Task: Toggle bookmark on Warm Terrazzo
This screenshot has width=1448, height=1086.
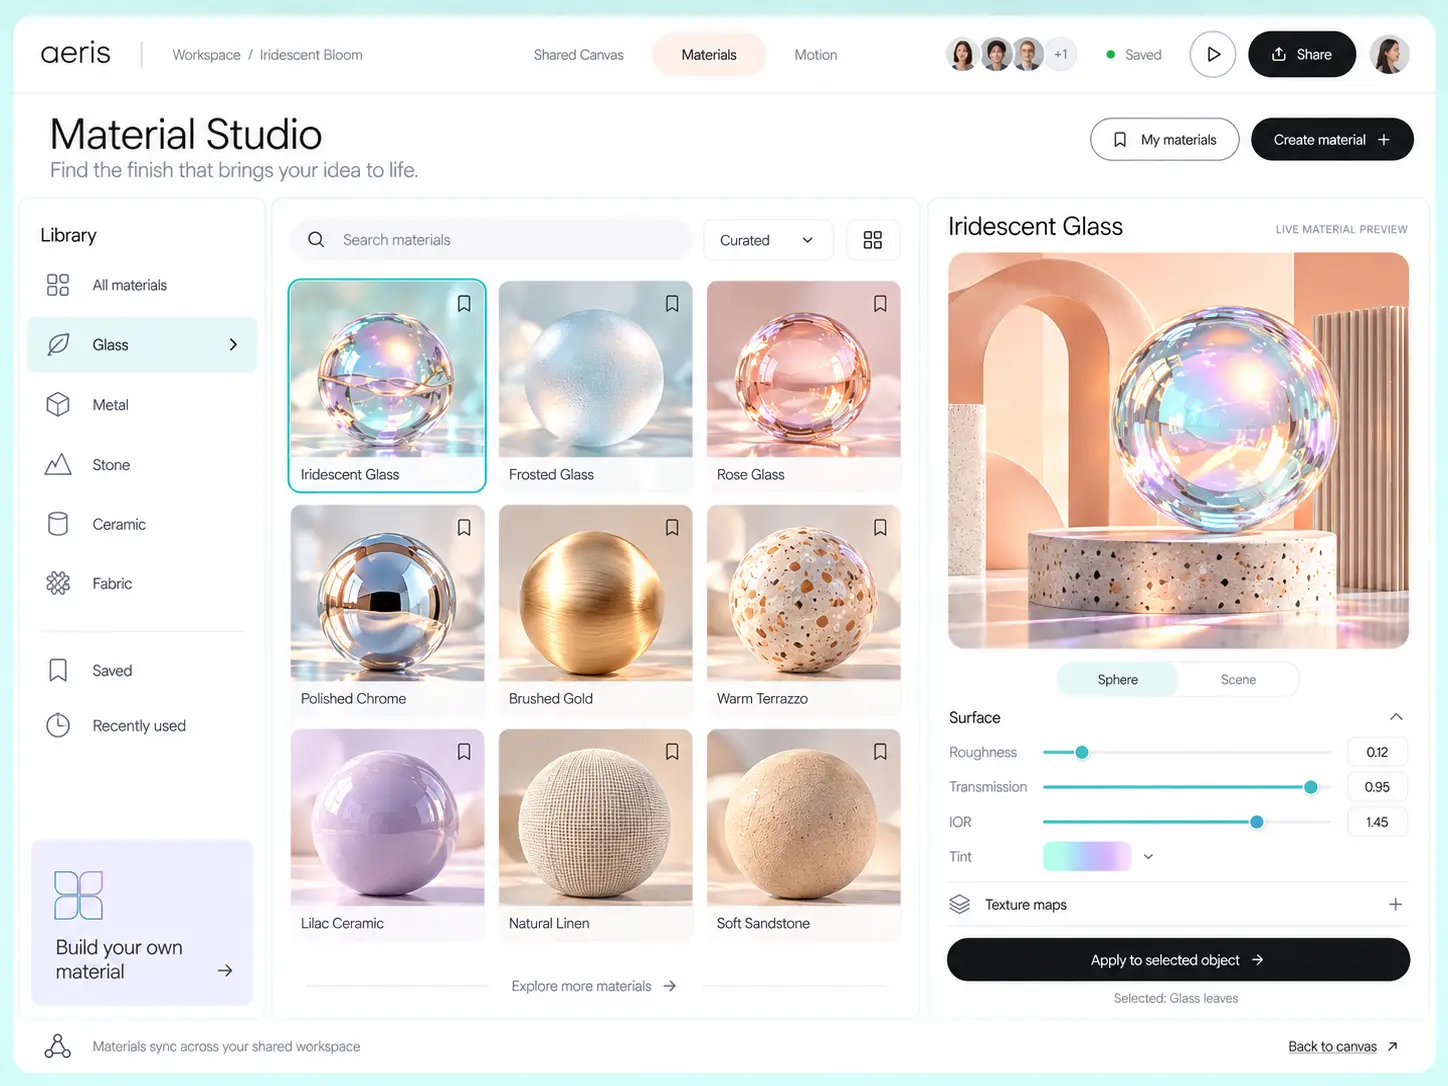Action: (x=880, y=527)
